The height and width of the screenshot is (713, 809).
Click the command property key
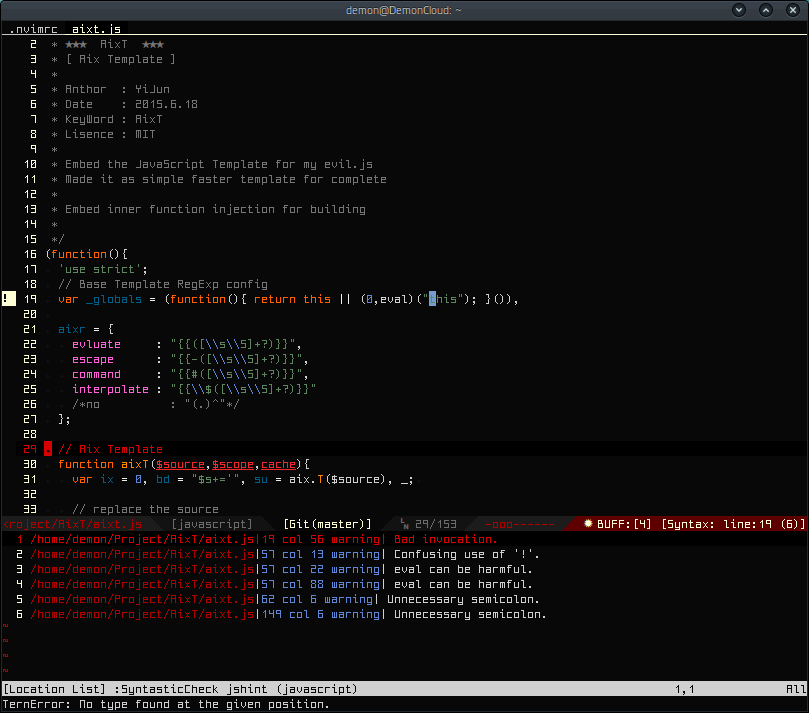[x=96, y=374]
